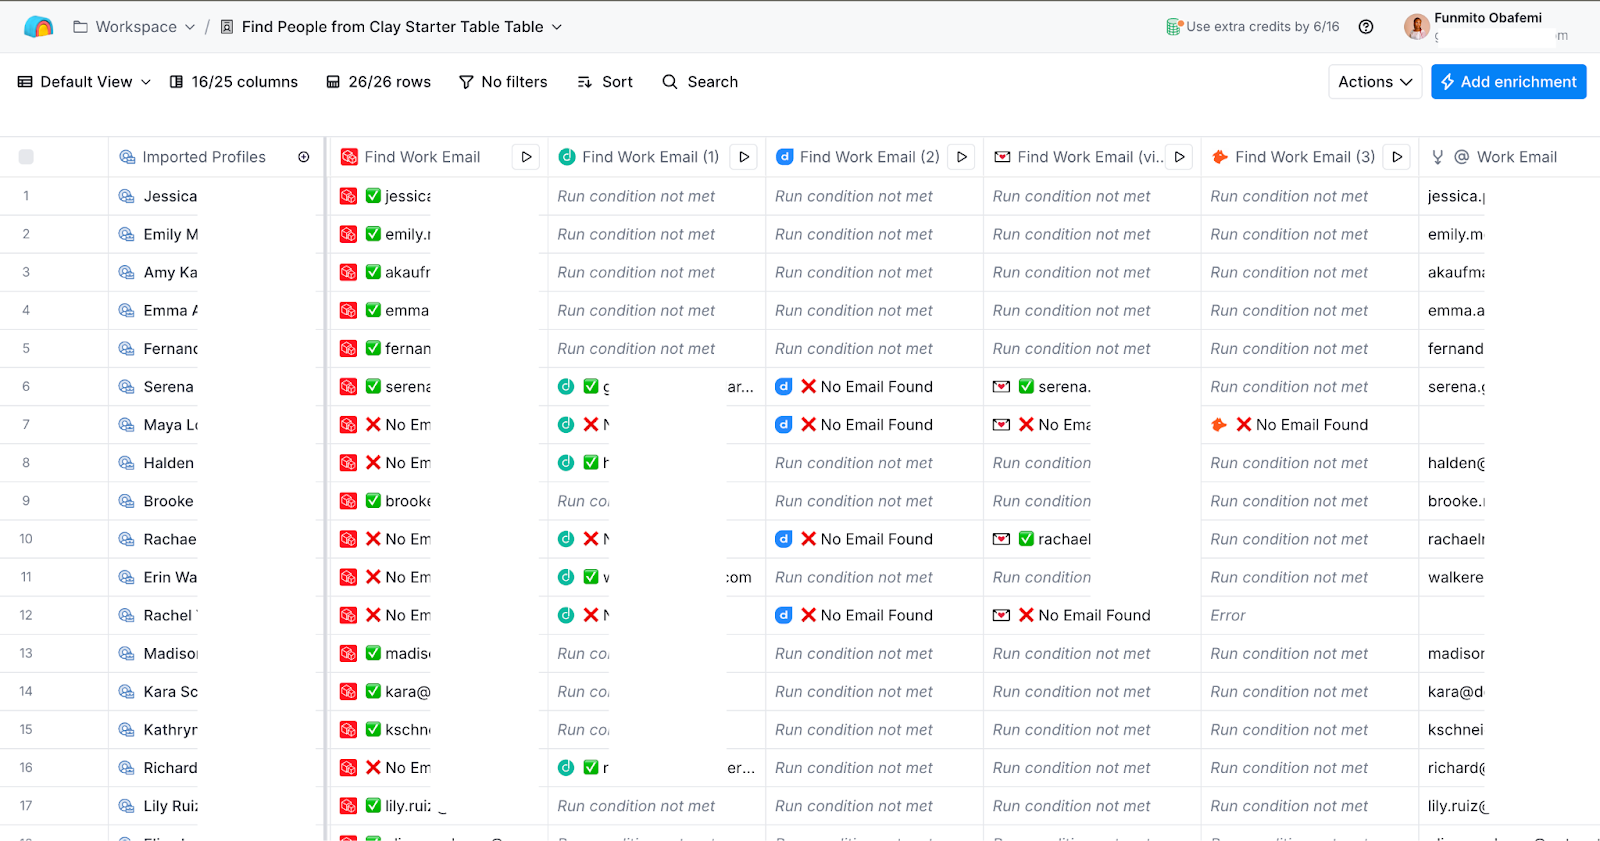Image resolution: width=1600 pixels, height=841 pixels.
Task: Click the add icon in Imported Profiles header
Action: (x=304, y=157)
